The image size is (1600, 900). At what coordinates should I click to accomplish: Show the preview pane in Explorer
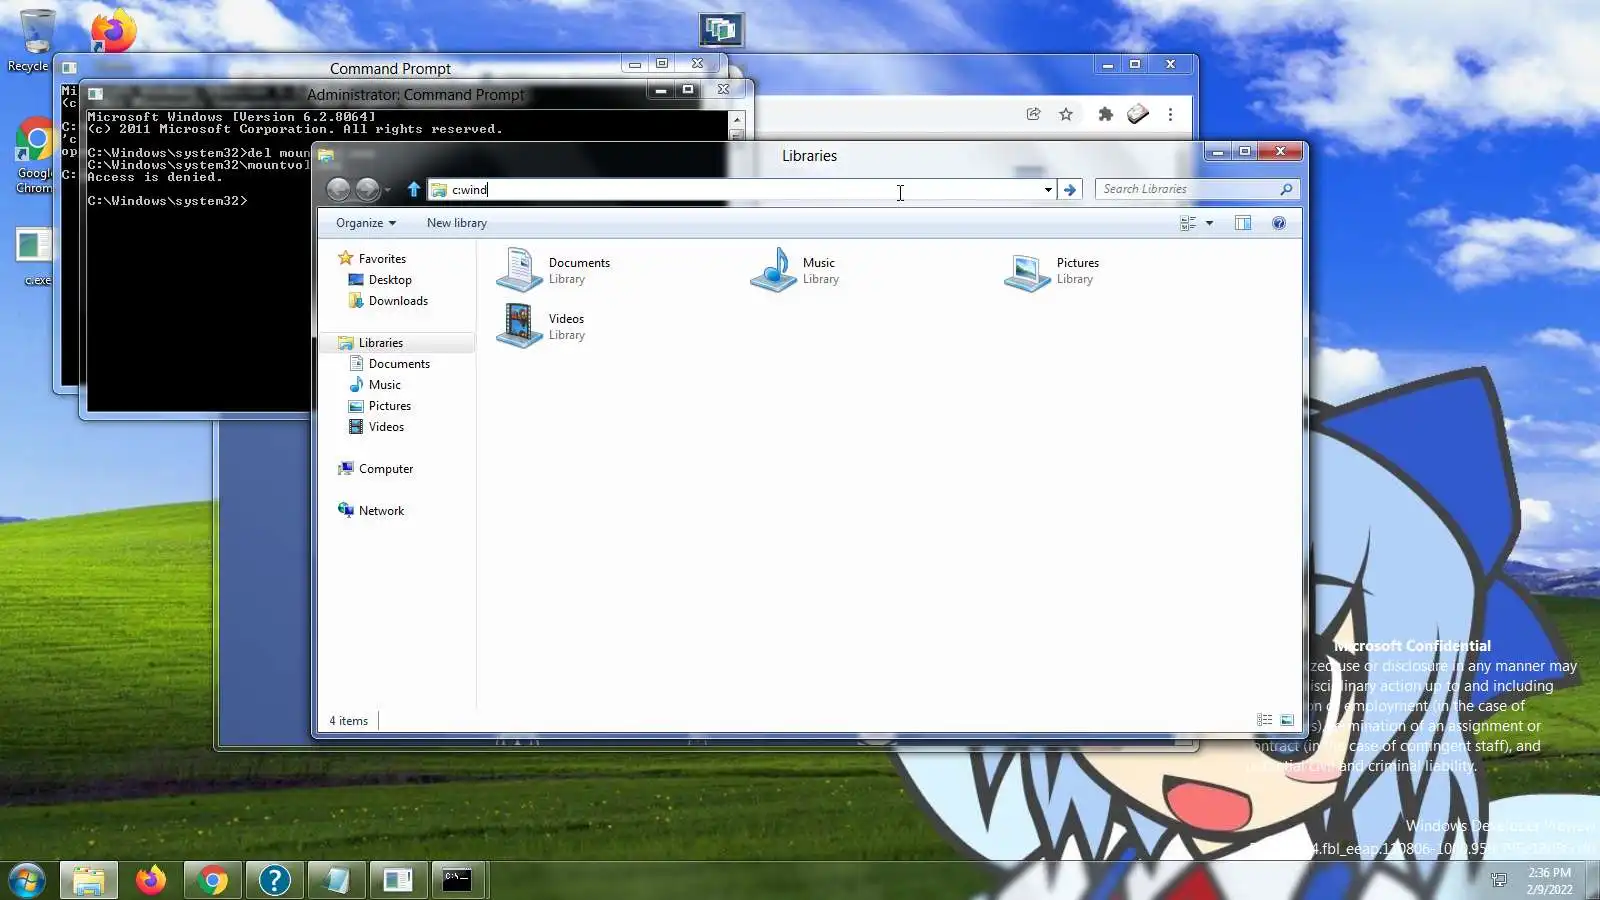tap(1243, 223)
